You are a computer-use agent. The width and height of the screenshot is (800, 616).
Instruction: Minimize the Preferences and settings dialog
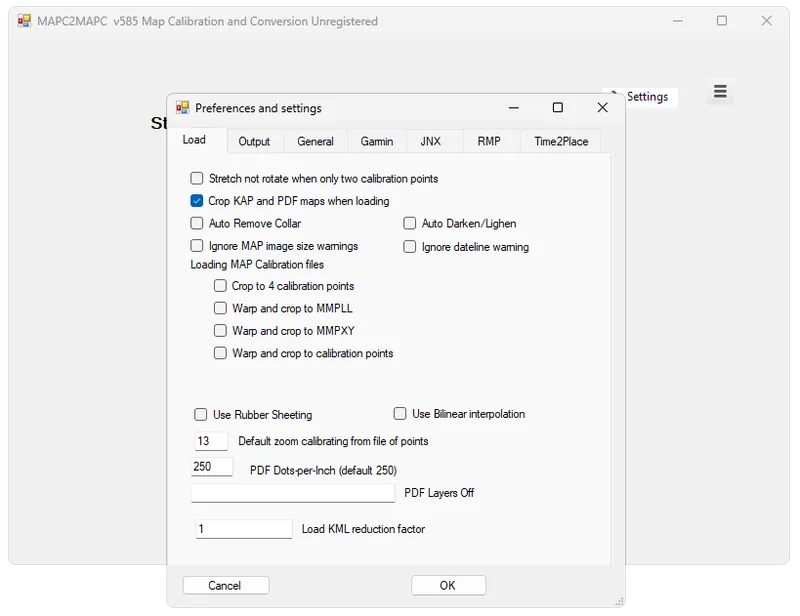pos(514,108)
